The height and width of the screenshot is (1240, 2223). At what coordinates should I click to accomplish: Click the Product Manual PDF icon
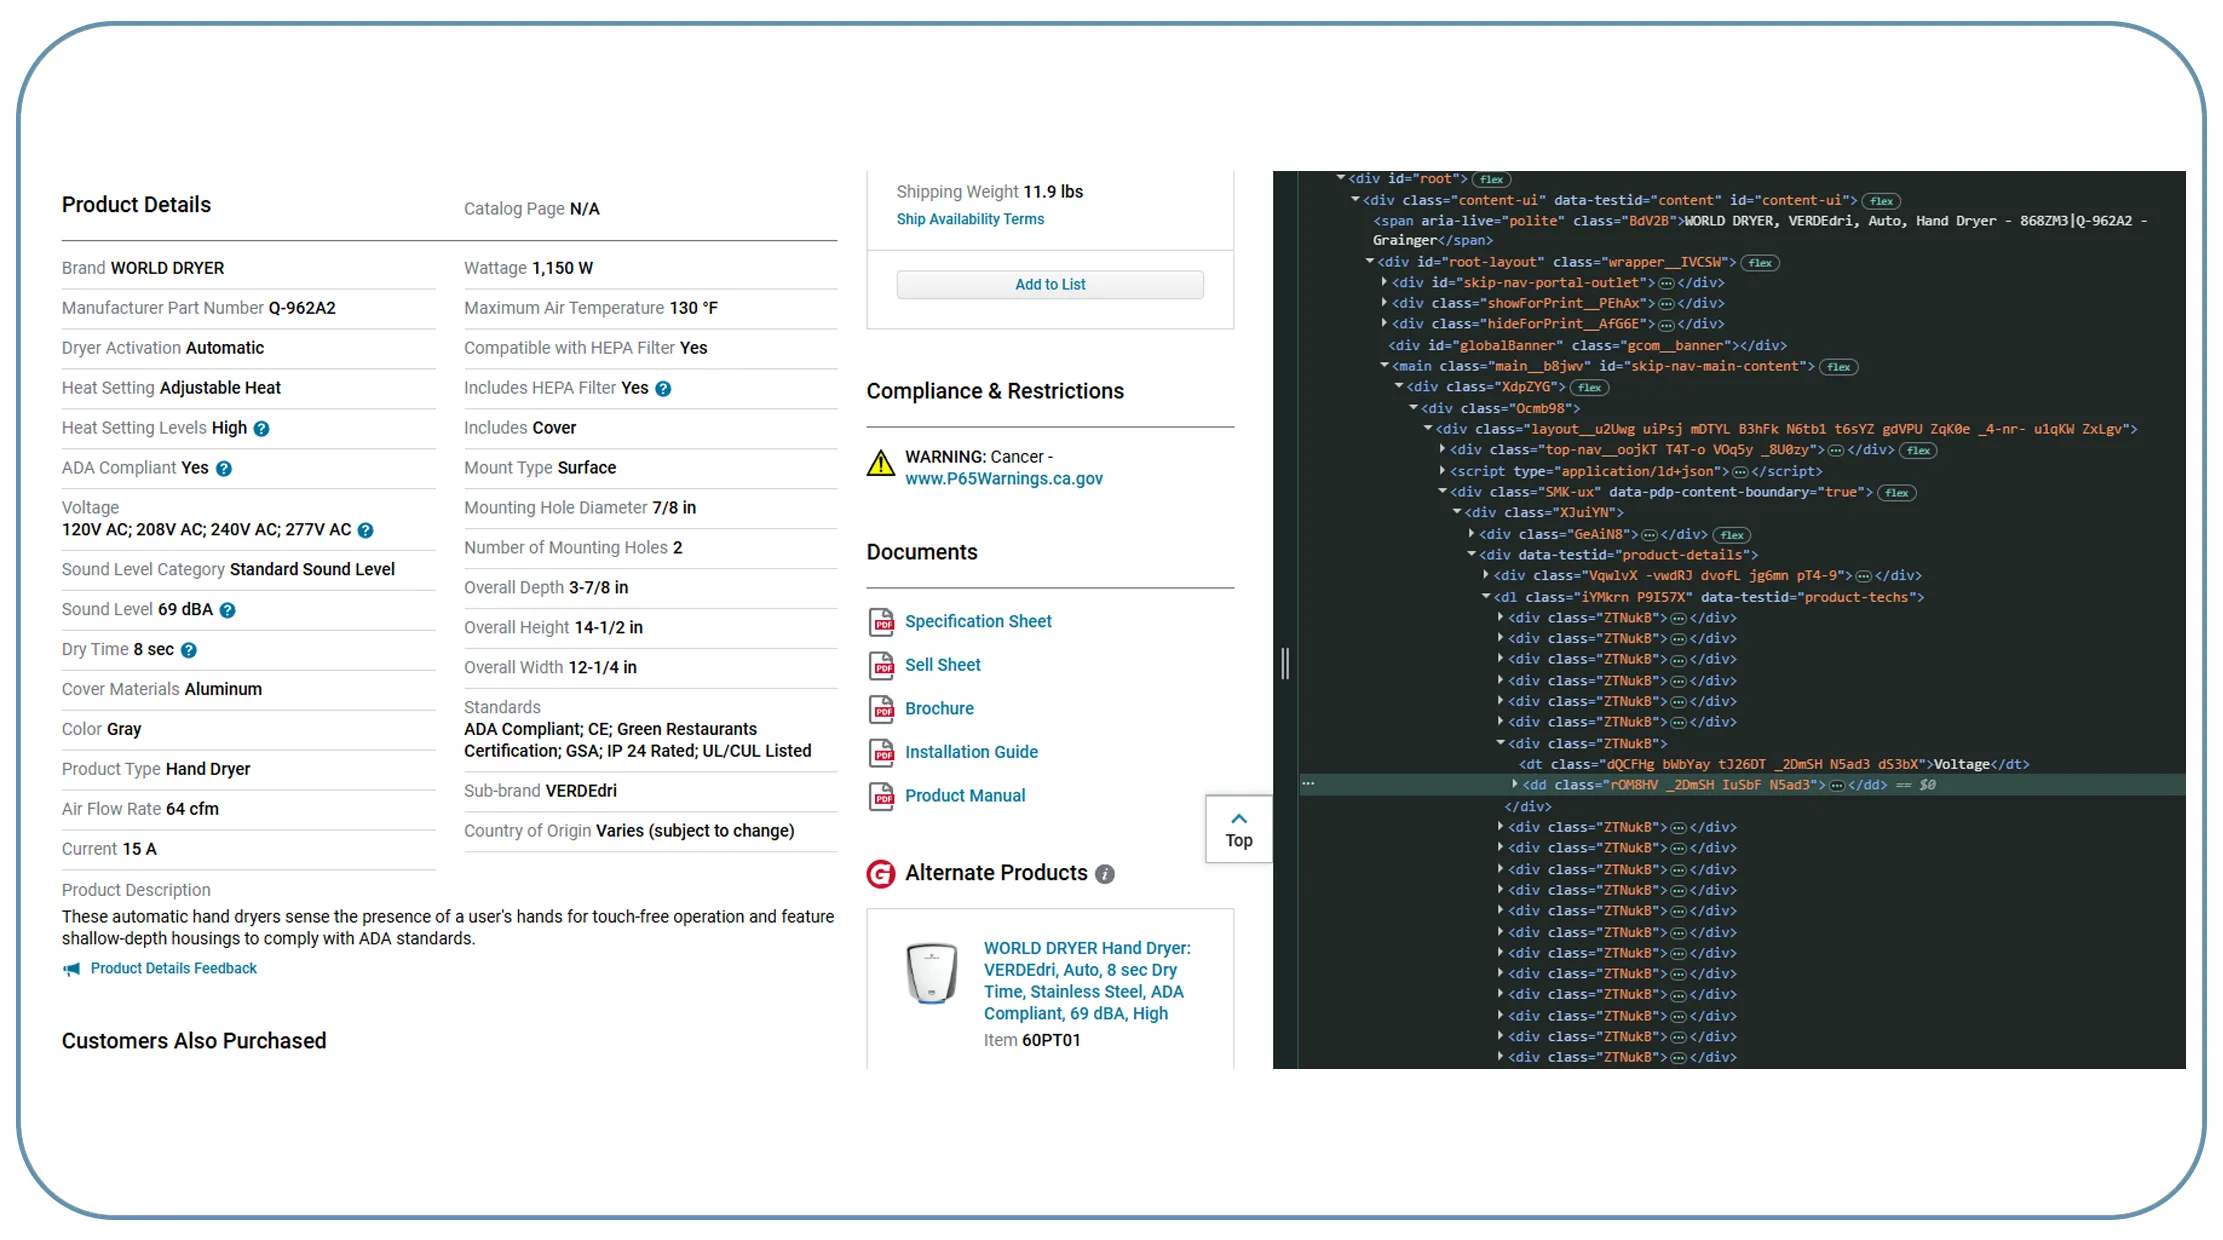881,796
